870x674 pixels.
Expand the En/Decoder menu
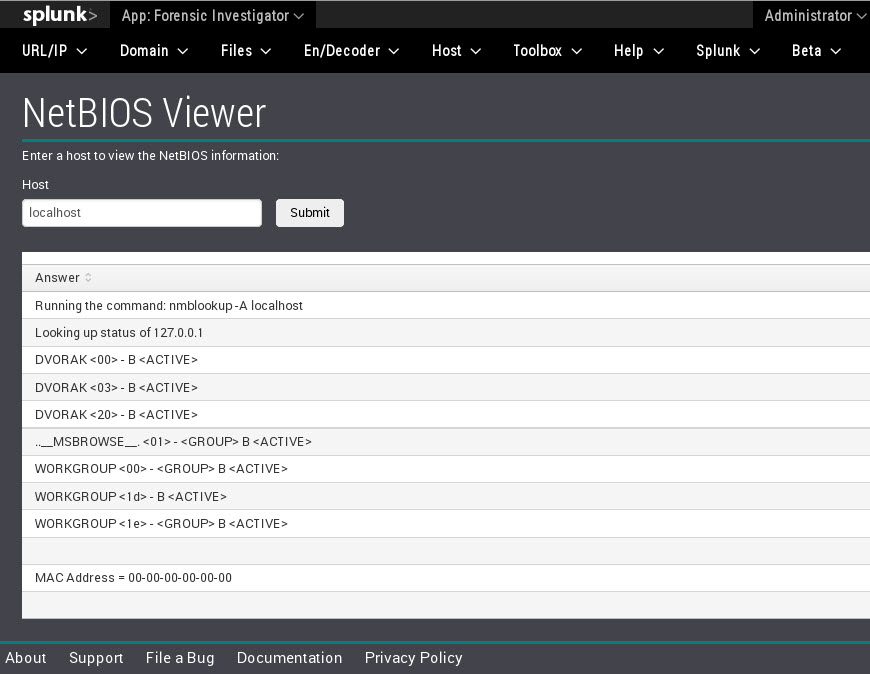pos(351,50)
